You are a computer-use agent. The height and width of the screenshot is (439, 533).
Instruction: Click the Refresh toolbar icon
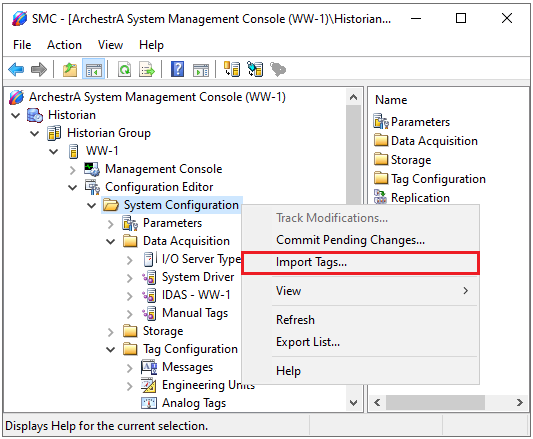124,70
